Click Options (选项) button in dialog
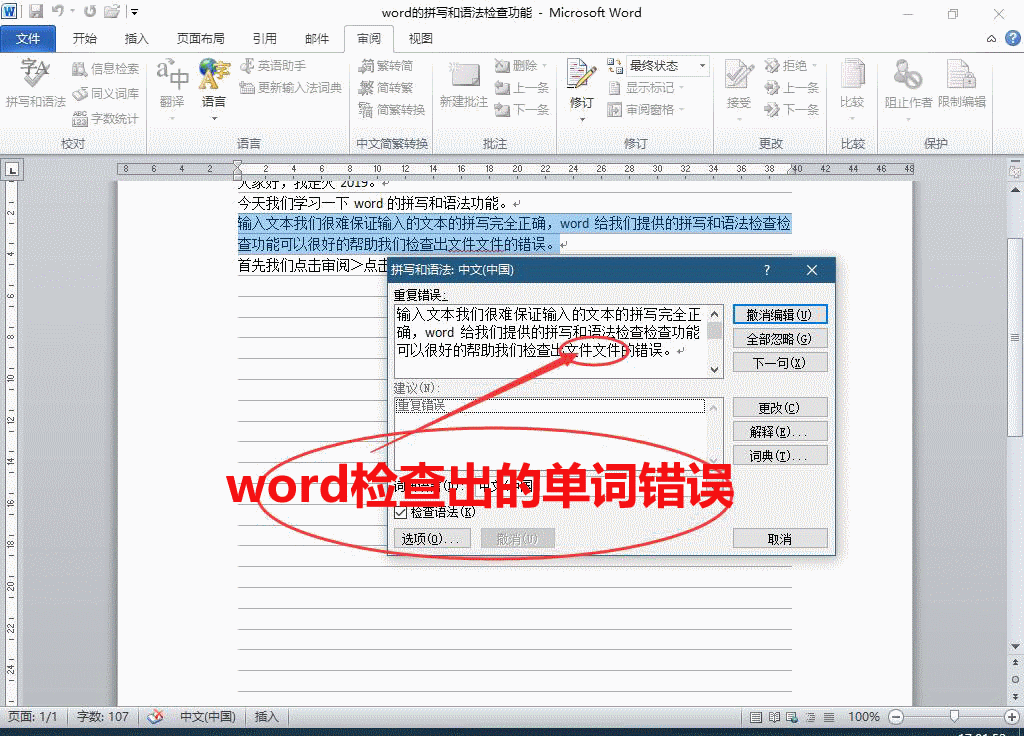This screenshot has height=736, width=1024. [432, 539]
